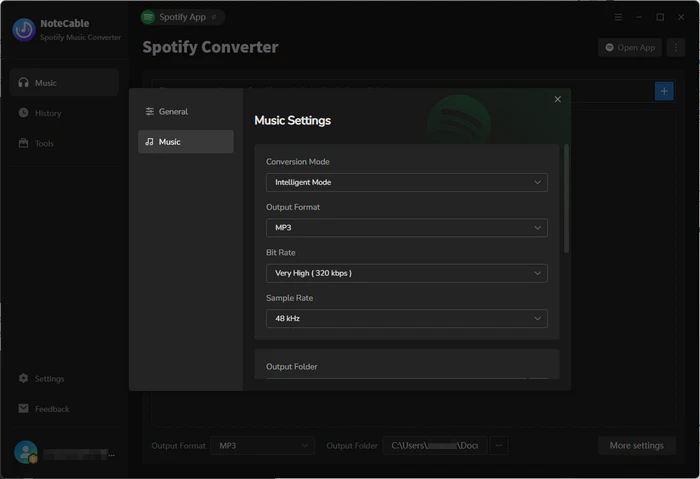Click the Conversion Mode chevron arrow
The width and height of the screenshot is (700, 479).
click(x=538, y=182)
